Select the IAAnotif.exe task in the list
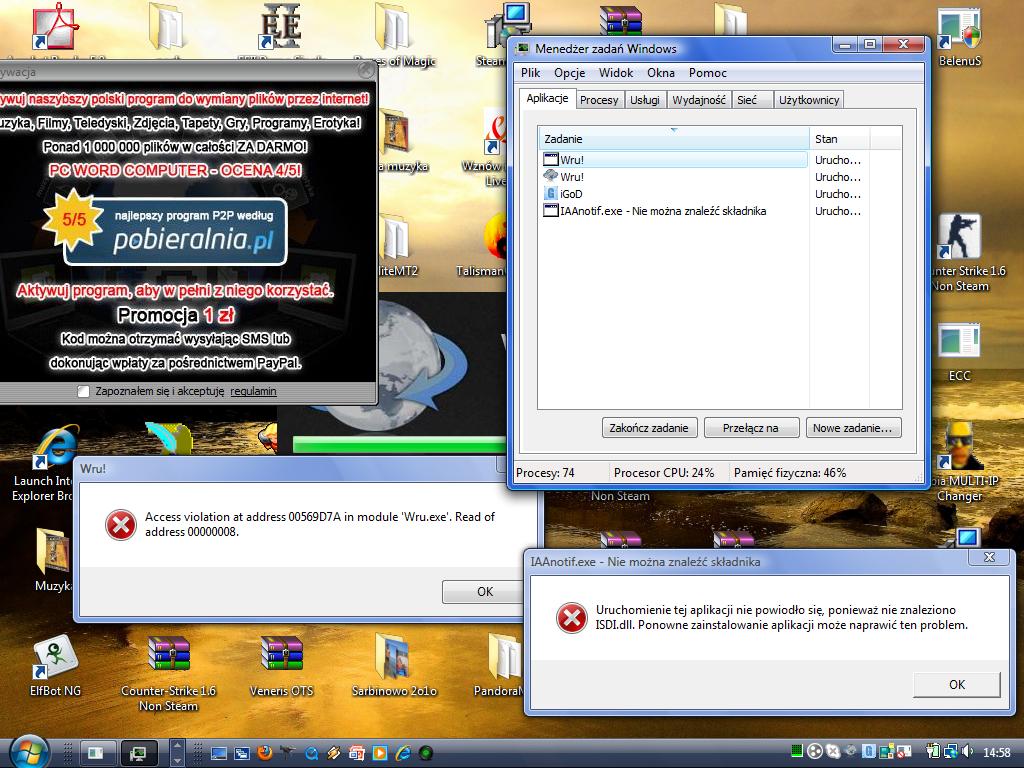Screen dimensions: 1024x768 coord(675,210)
